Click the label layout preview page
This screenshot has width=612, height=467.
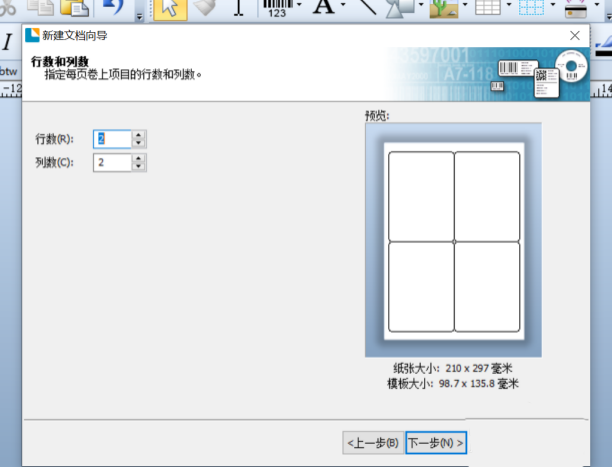(x=454, y=241)
